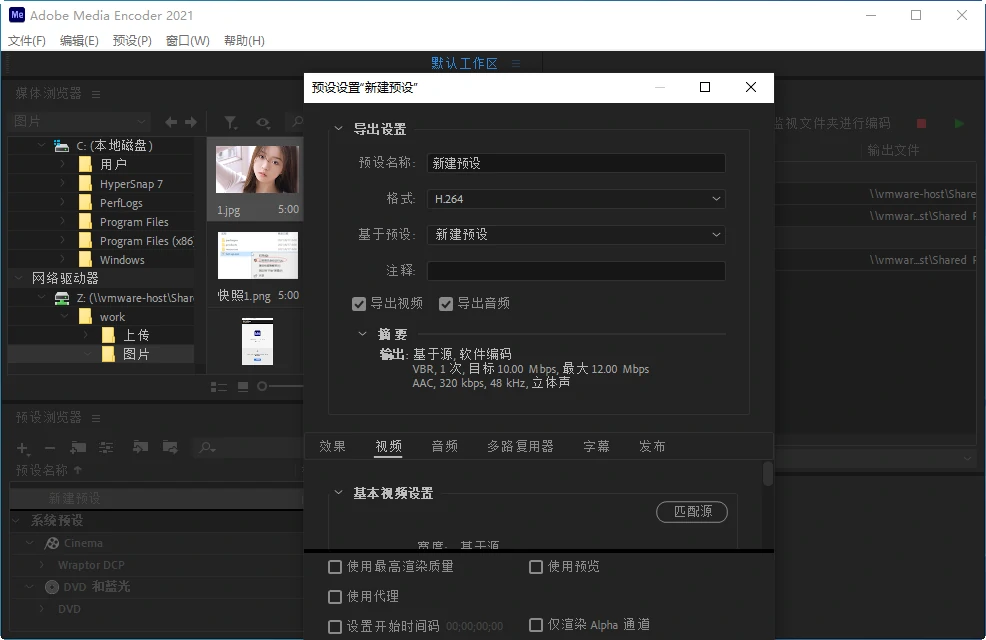Open the preset settings sliders icon
The height and width of the screenshot is (640, 986).
[x=106, y=447]
